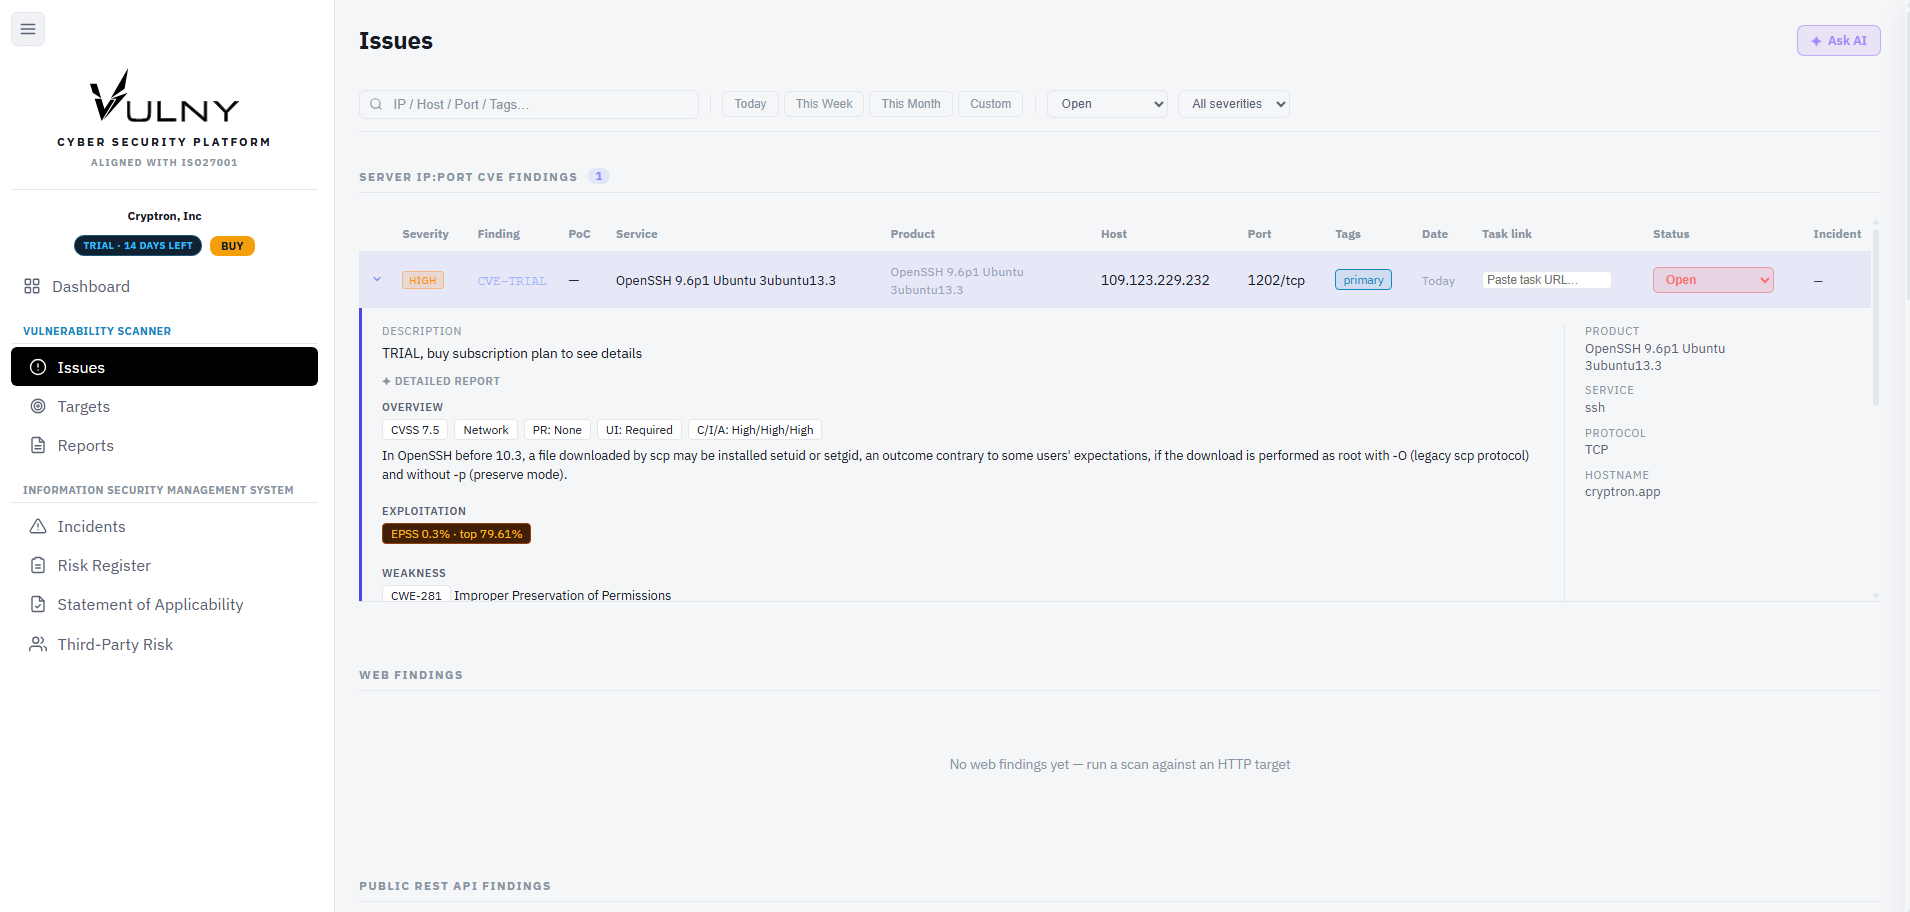1910x912 pixels.
Task: Filter issues by This Week
Action: click(x=824, y=104)
